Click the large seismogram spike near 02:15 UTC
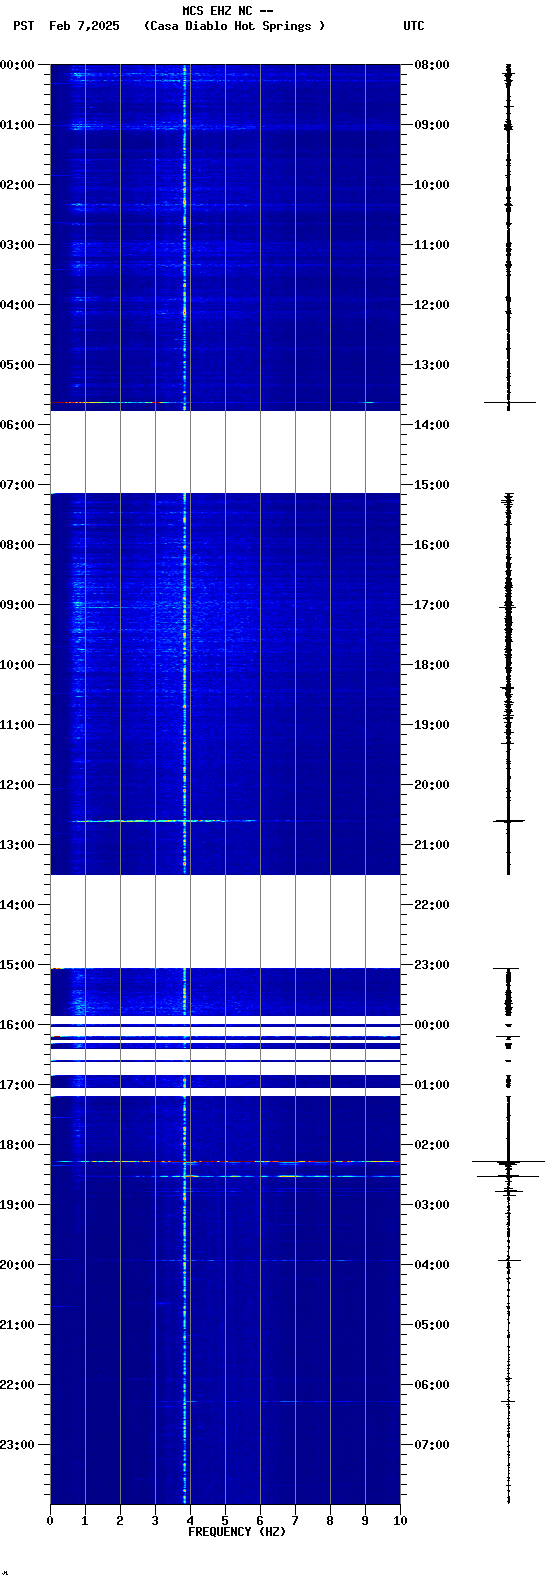The image size is (552, 1584). [x=508, y=1162]
